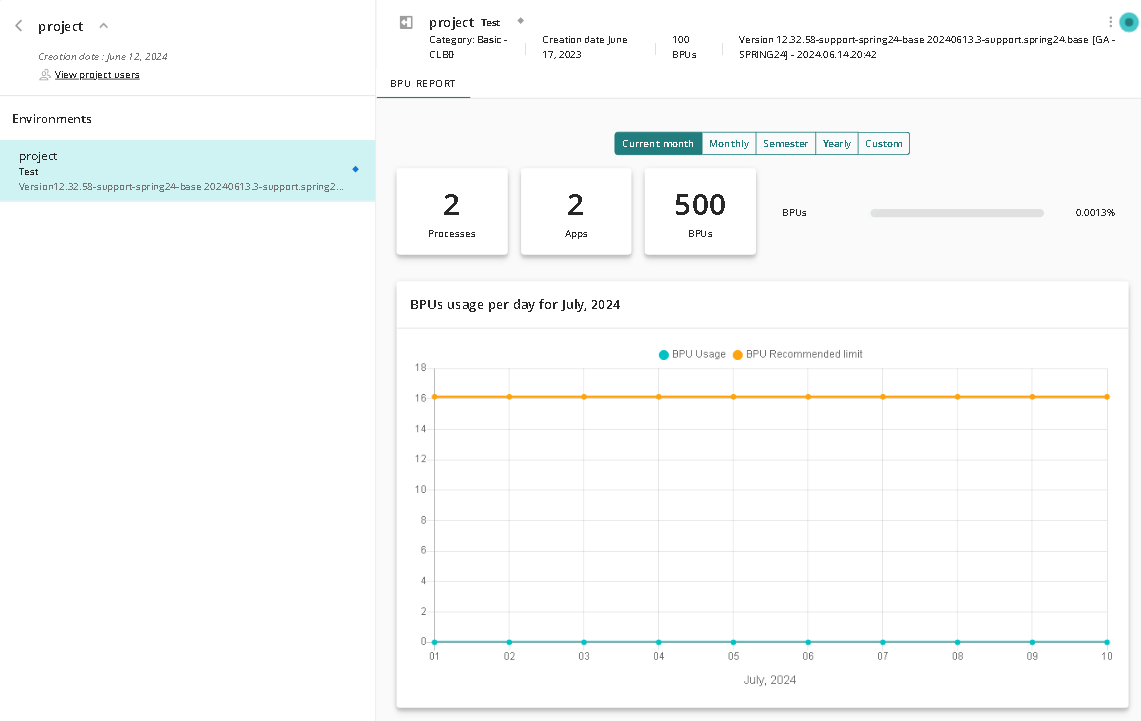This screenshot has height=721, width=1141.
Task: Click the BPU Usage data point for day 05
Action: point(734,642)
